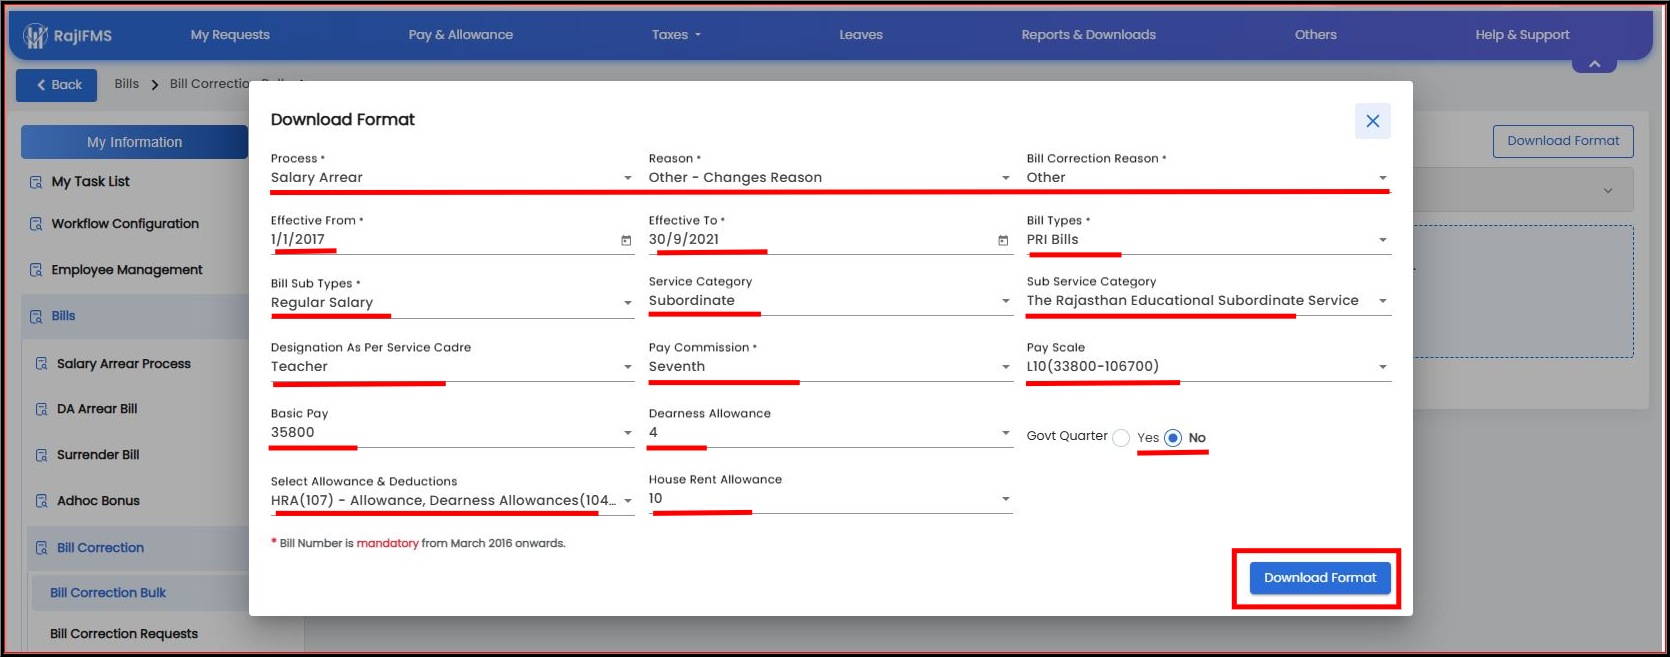This screenshot has width=1670, height=657.
Task: Go back using the Back button
Action: [57, 85]
